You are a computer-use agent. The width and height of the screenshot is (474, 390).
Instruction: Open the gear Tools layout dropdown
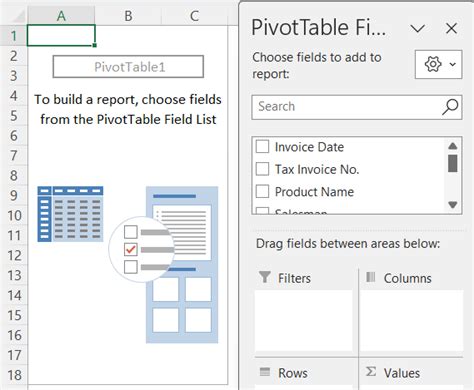coord(438,64)
